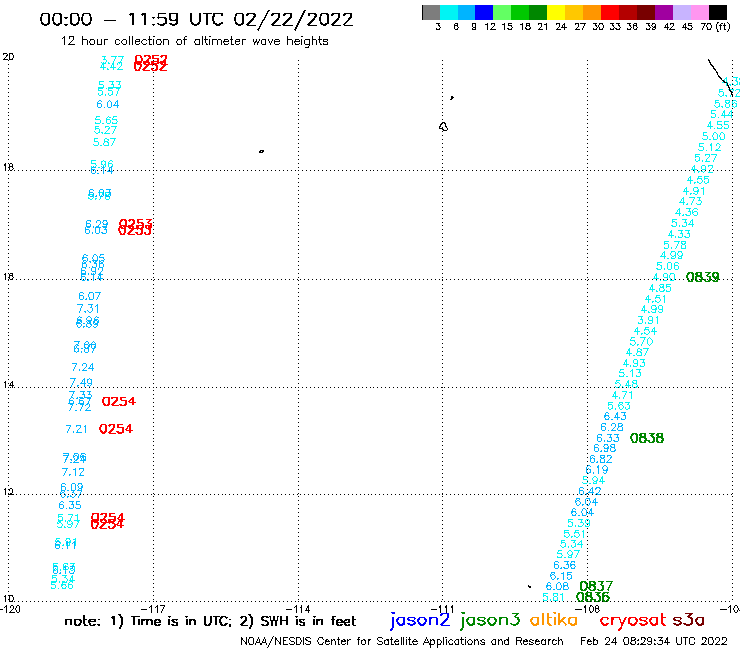The width and height of the screenshot is (740, 650).
Task: Click the legend tick label "45"
Action: pos(687,27)
